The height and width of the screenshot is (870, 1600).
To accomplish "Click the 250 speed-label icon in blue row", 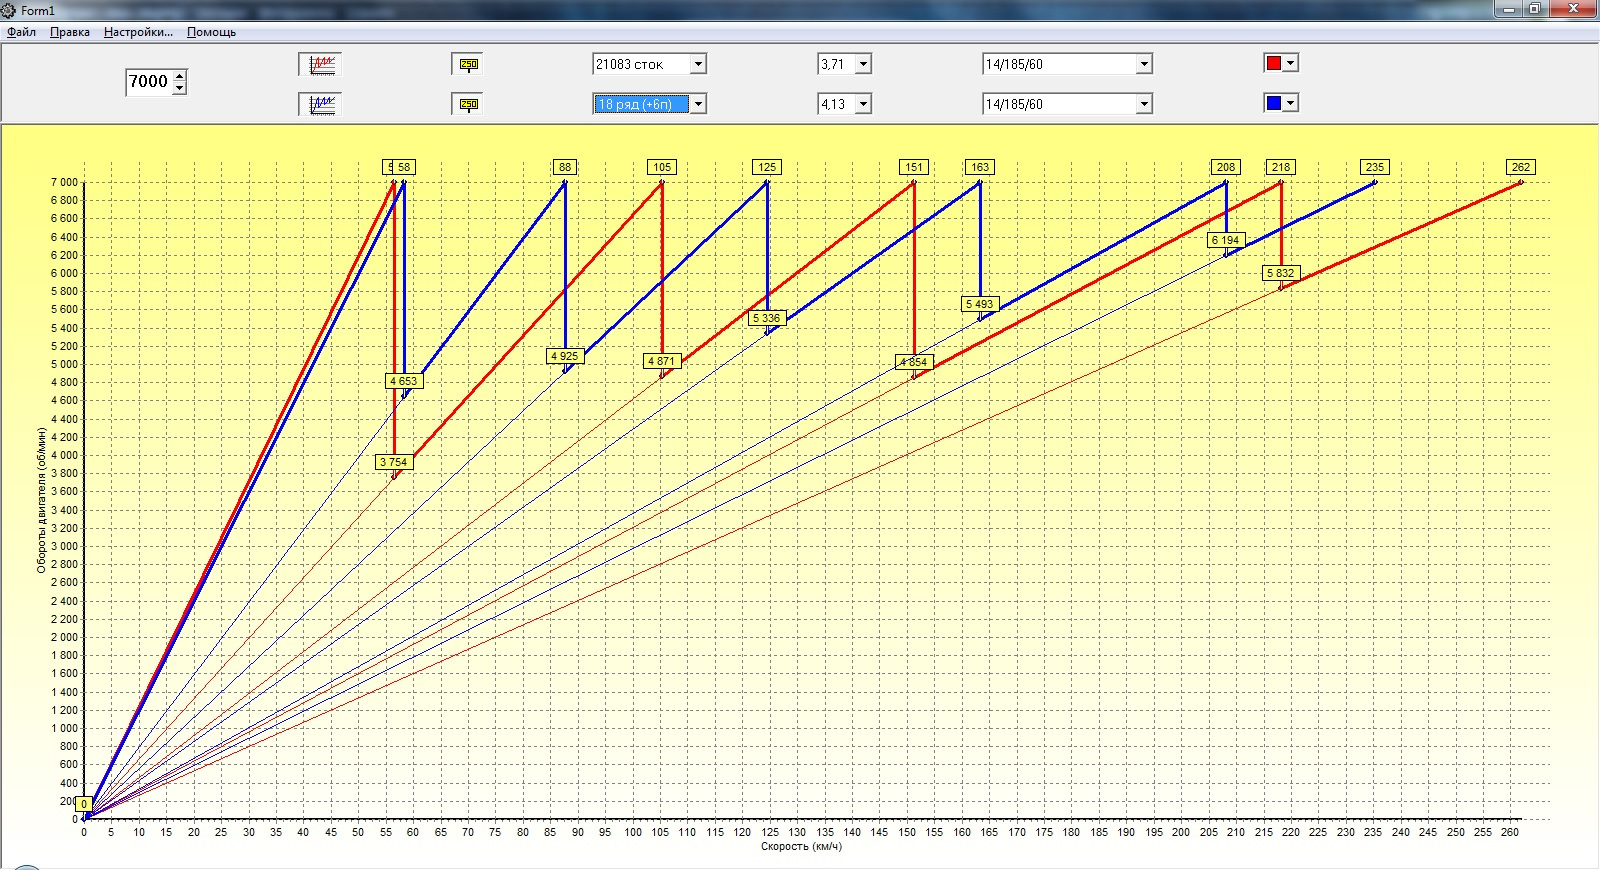I will click(x=467, y=104).
